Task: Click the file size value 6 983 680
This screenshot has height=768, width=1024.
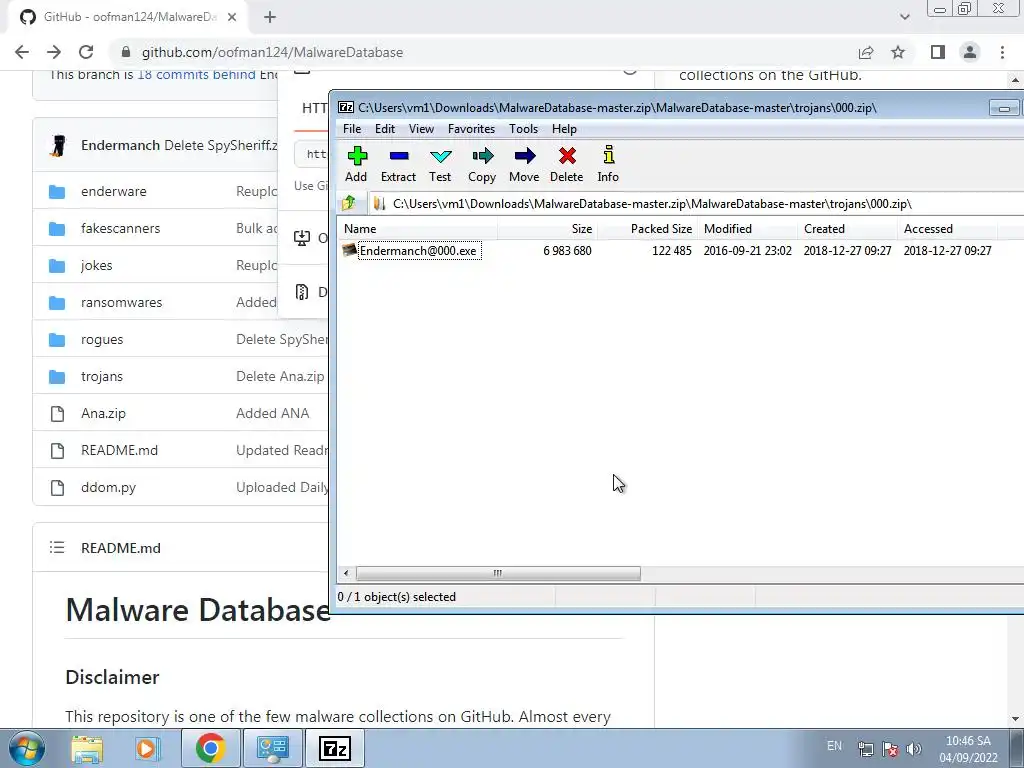Action: pyautogui.click(x=567, y=251)
